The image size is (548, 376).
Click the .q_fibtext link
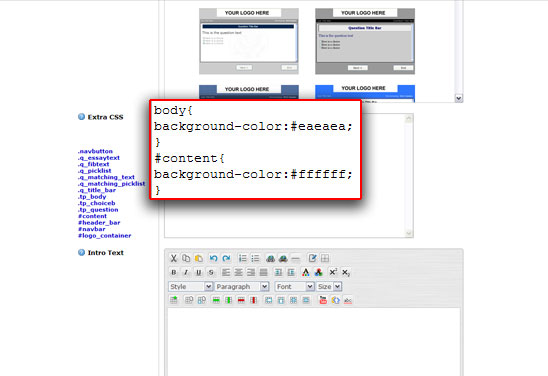pos(93,164)
